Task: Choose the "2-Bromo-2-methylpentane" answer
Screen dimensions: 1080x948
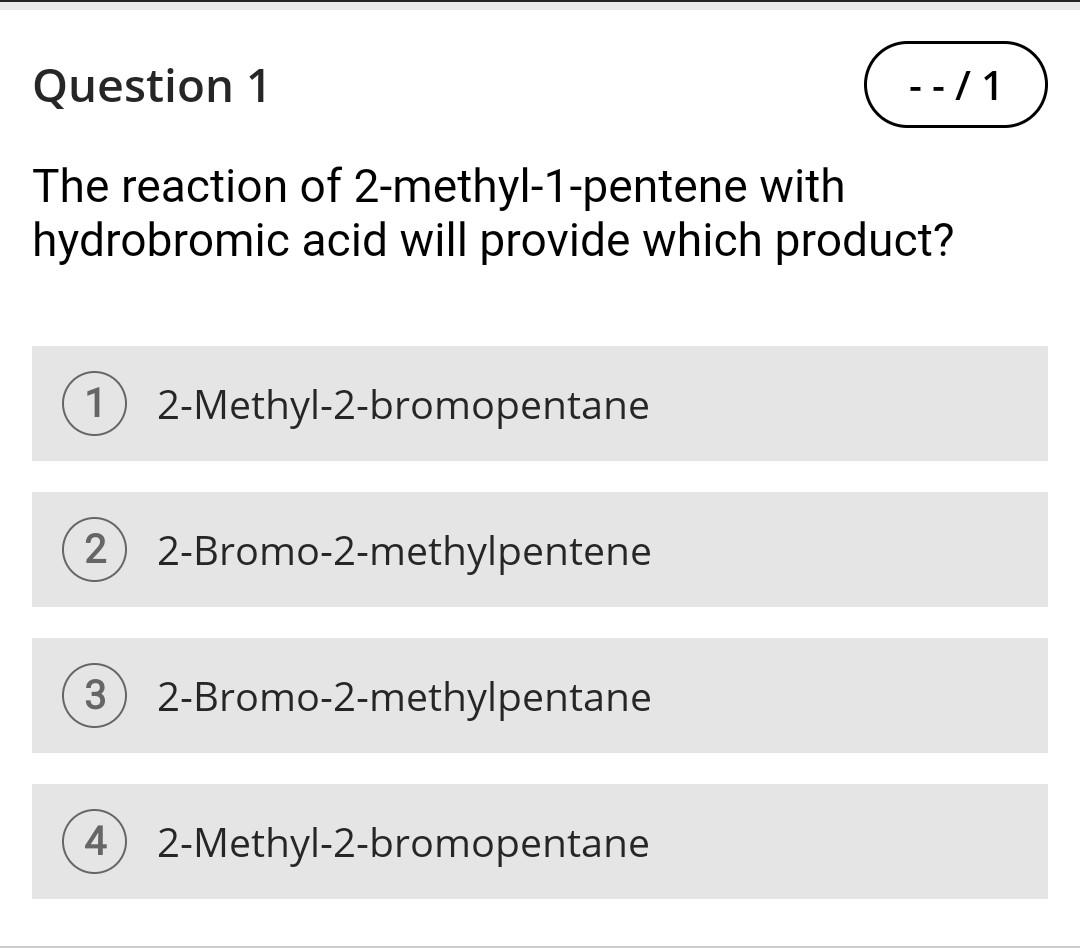Action: [404, 697]
